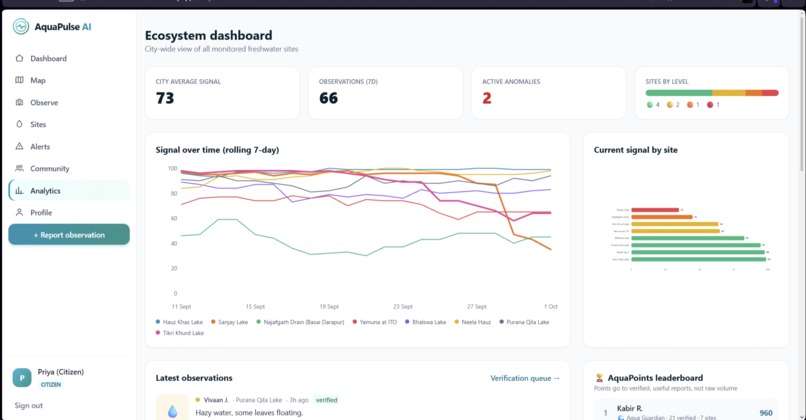Click the Sites by level color bar
Screen dimensions: 806x420
[712, 93]
